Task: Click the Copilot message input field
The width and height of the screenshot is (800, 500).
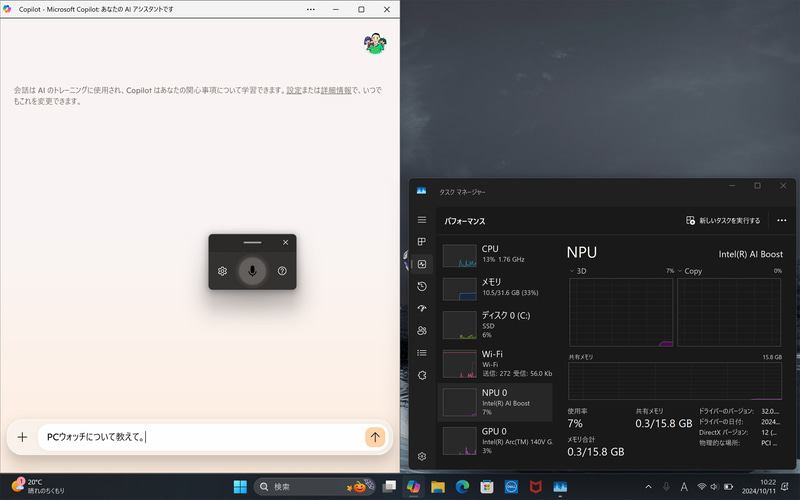Action: pos(201,437)
